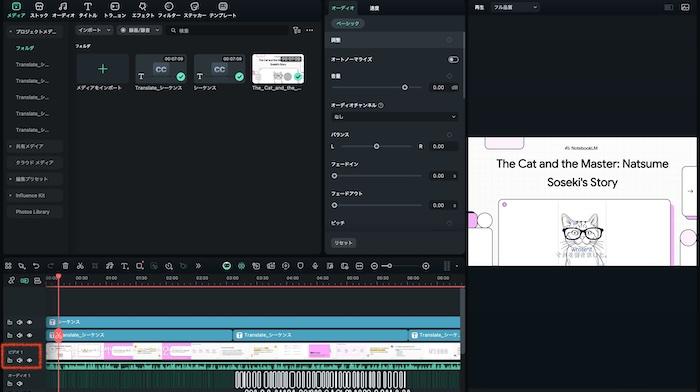The height and width of the screenshot is (392, 700).
Task: Click the filter icon beside the media search
Action: [296, 30]
